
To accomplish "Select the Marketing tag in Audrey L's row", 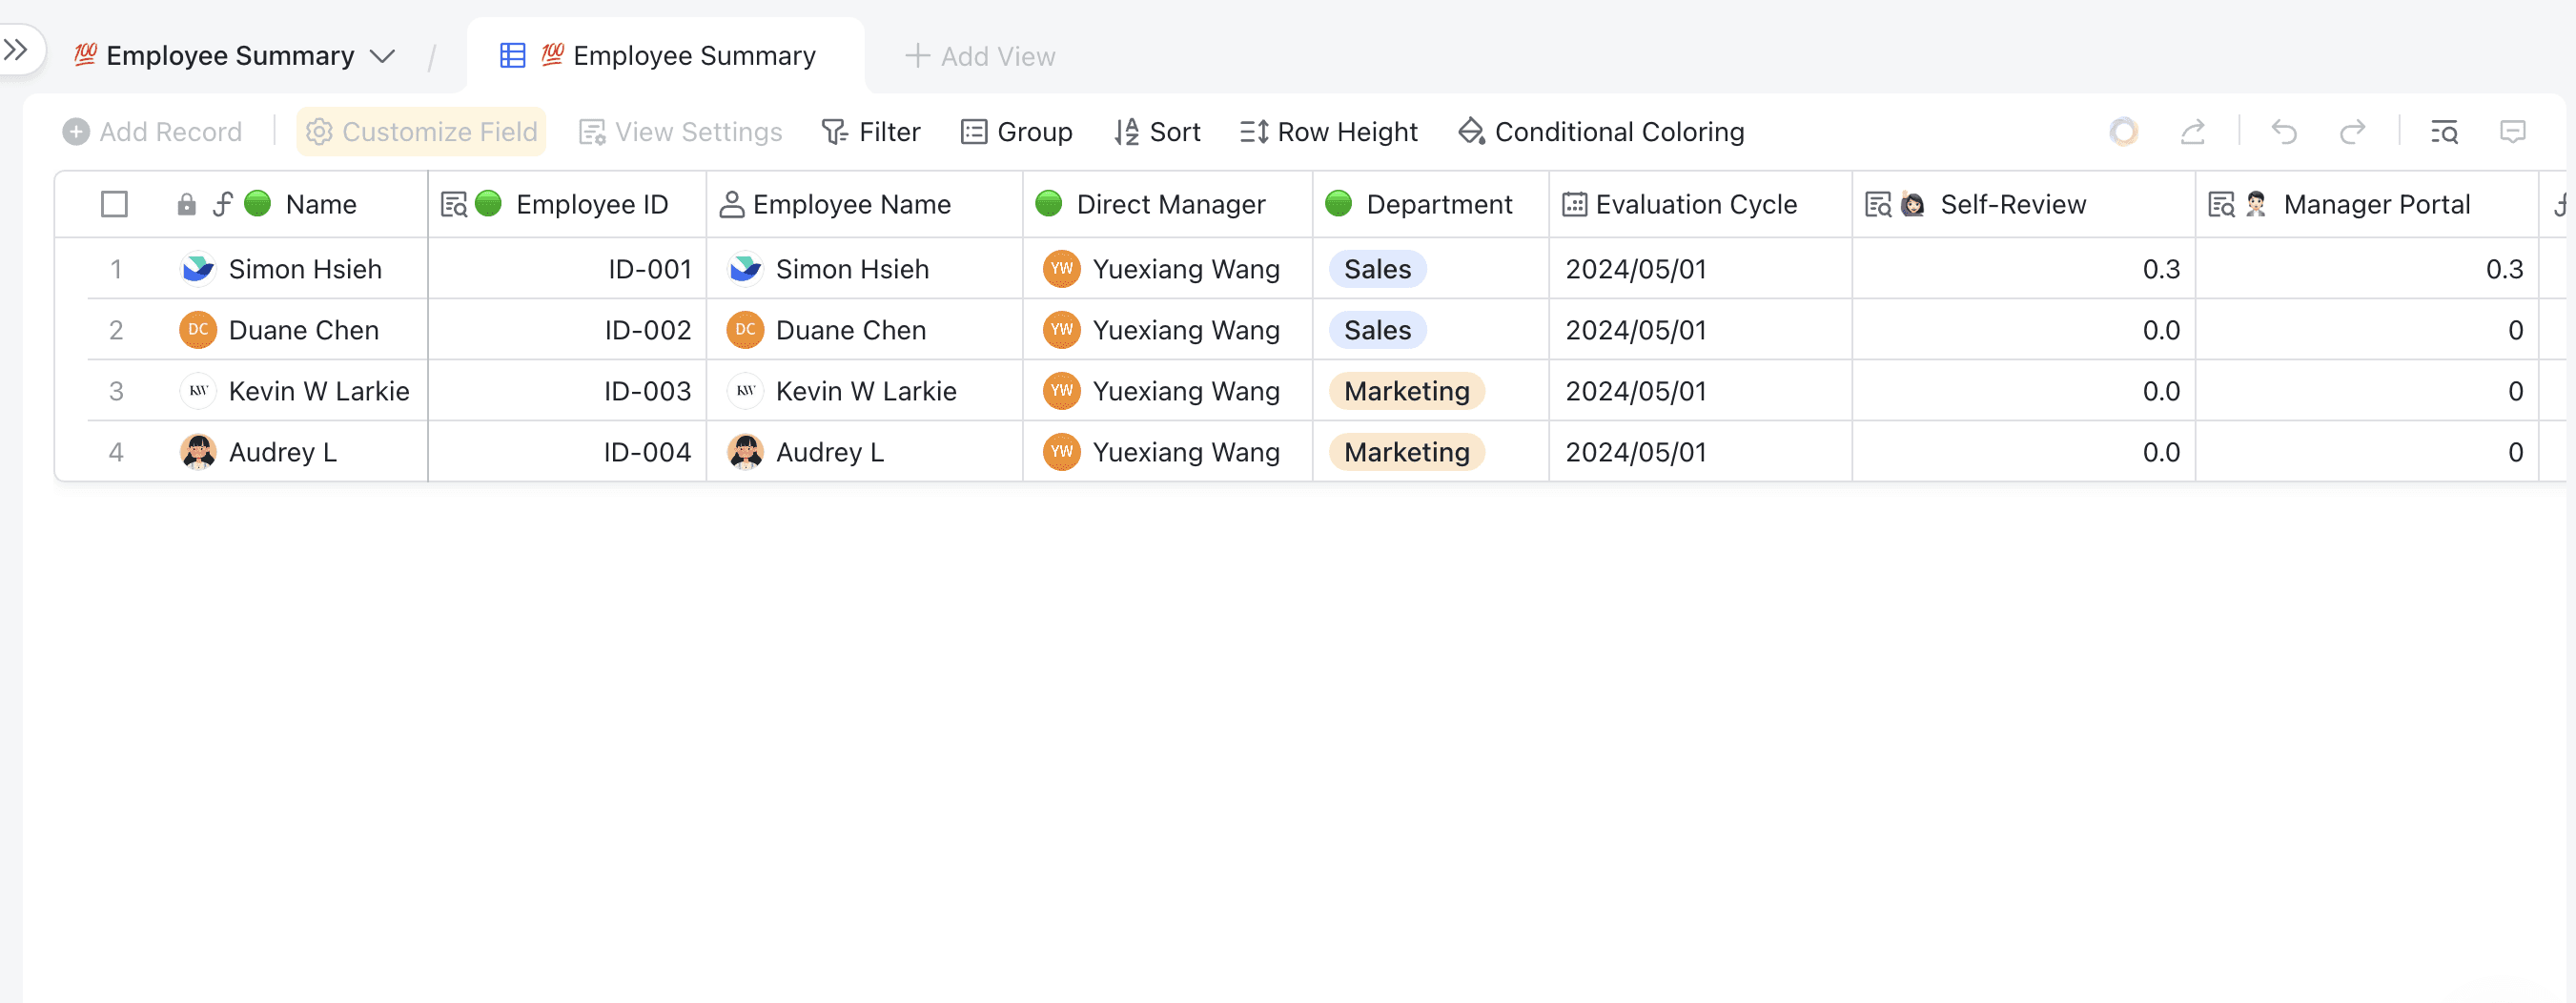I will click(x=1406, y=452).
